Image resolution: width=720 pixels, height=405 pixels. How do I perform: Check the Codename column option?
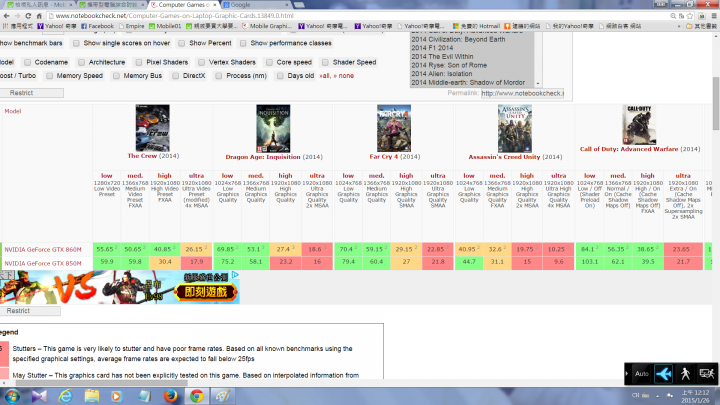[x=28, y=62]
